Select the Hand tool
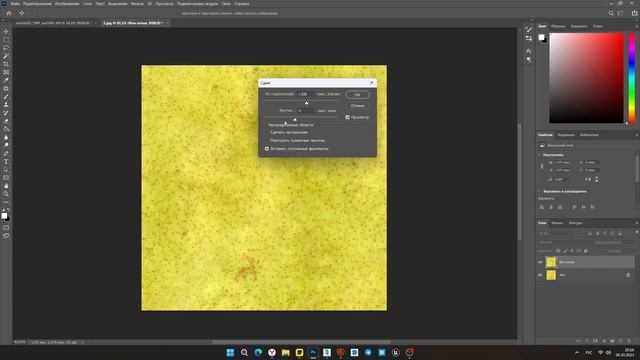640x360 pixels. tap(6, 186)
